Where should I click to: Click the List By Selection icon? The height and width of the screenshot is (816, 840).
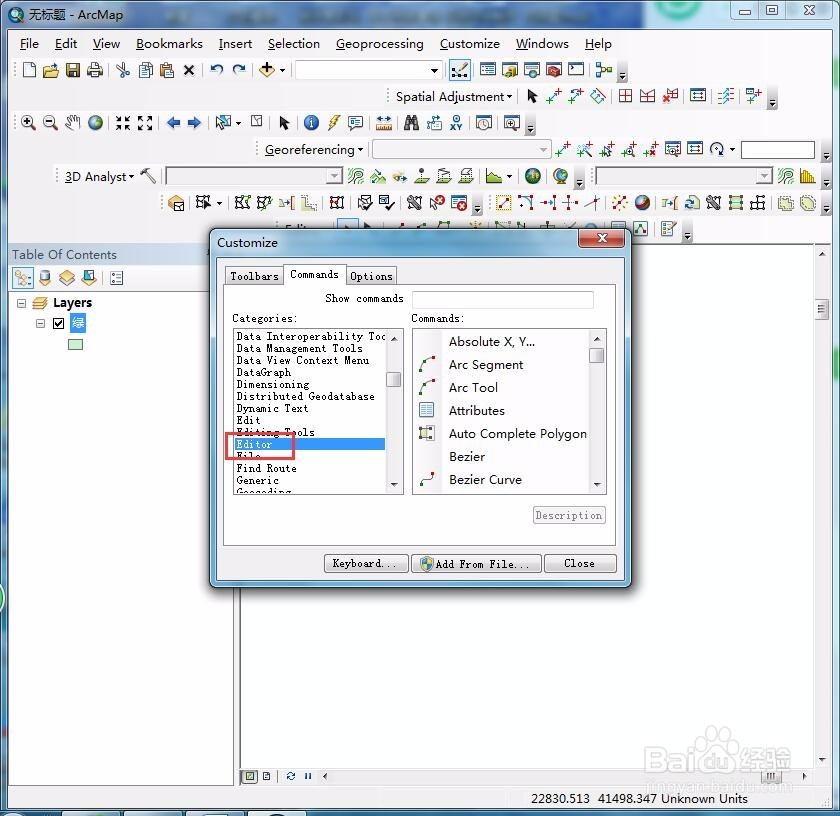(89, 278)
